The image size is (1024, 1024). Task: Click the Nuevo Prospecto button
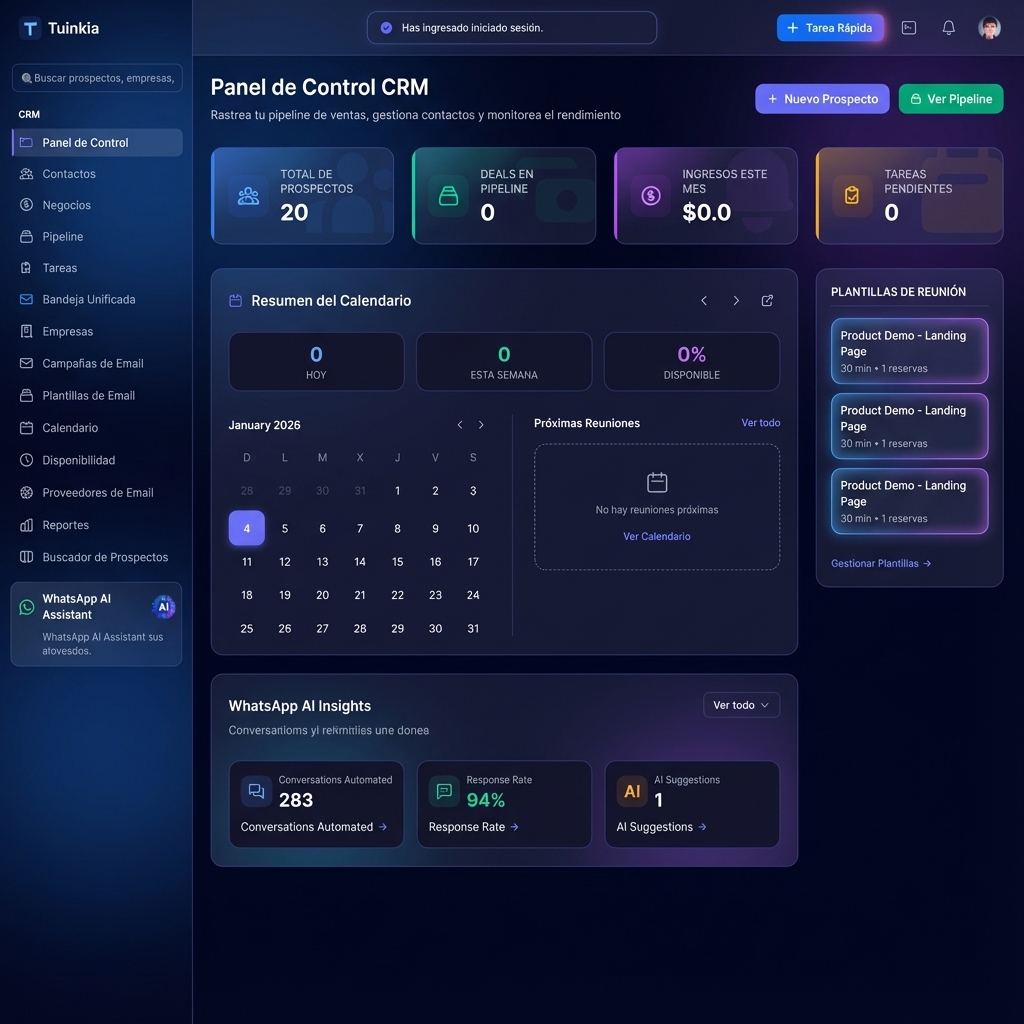822,99
